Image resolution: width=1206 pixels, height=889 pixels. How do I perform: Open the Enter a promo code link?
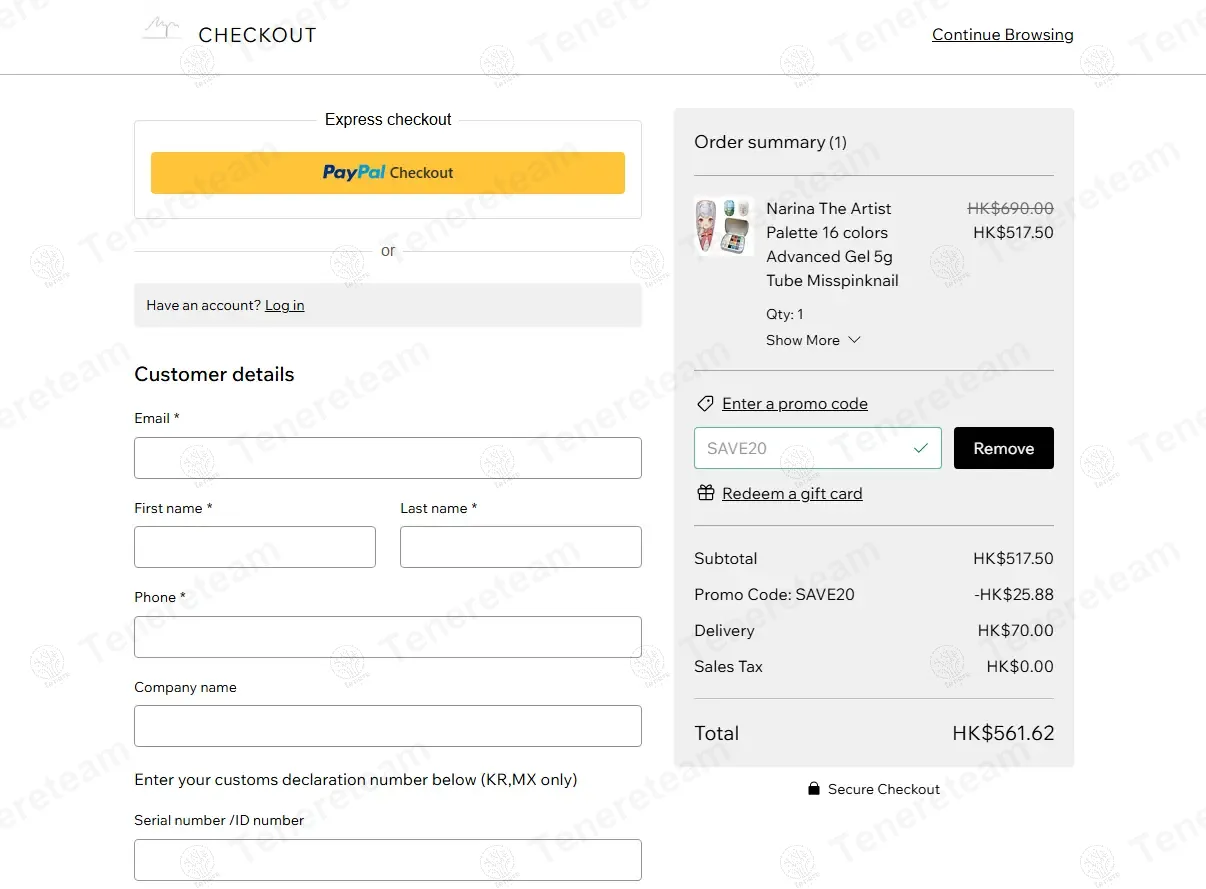(x=794, y=404)
